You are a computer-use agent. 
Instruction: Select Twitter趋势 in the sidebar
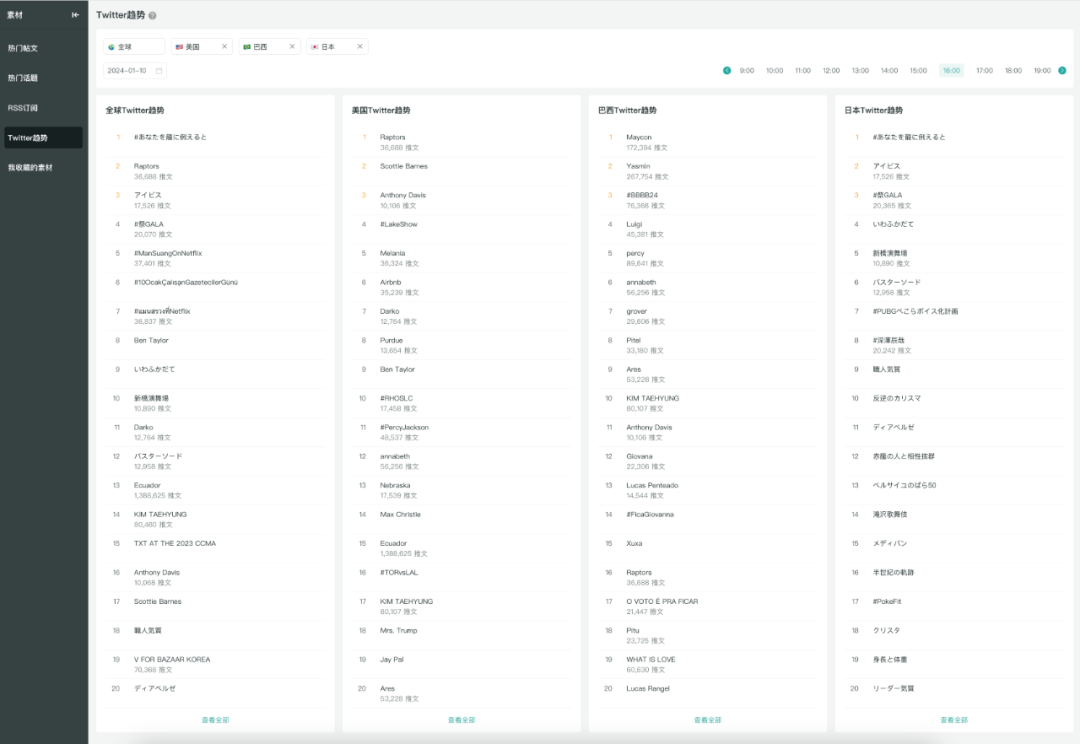click(43, 138)
